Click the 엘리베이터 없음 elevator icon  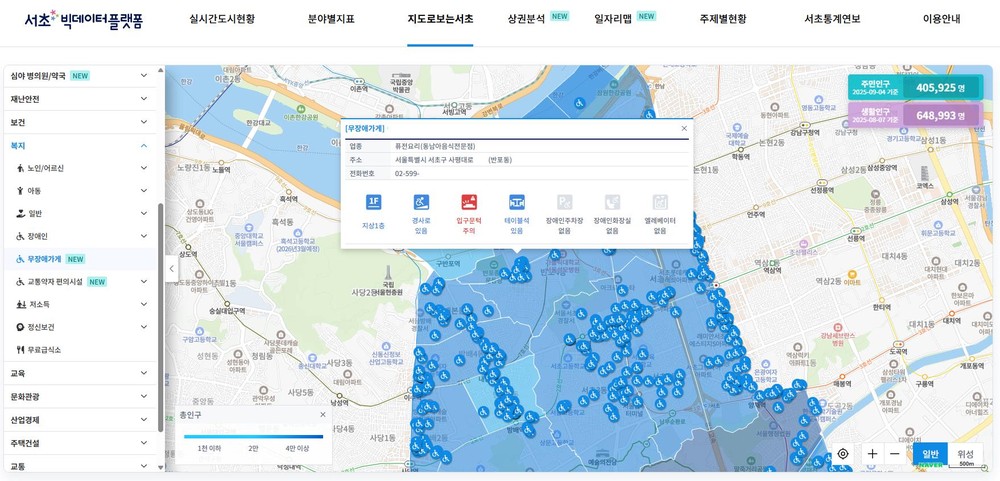(x=660, y=202)
